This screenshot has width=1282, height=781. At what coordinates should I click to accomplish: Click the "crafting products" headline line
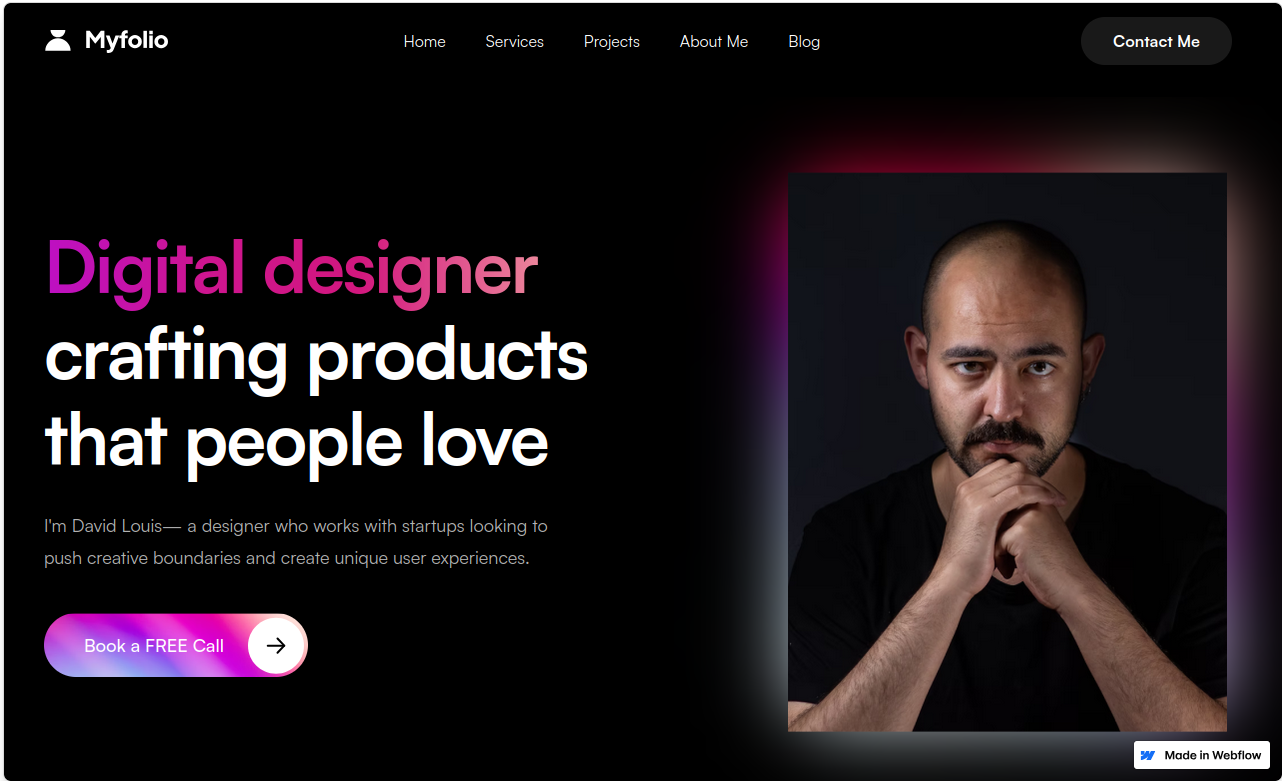point(317,354)
